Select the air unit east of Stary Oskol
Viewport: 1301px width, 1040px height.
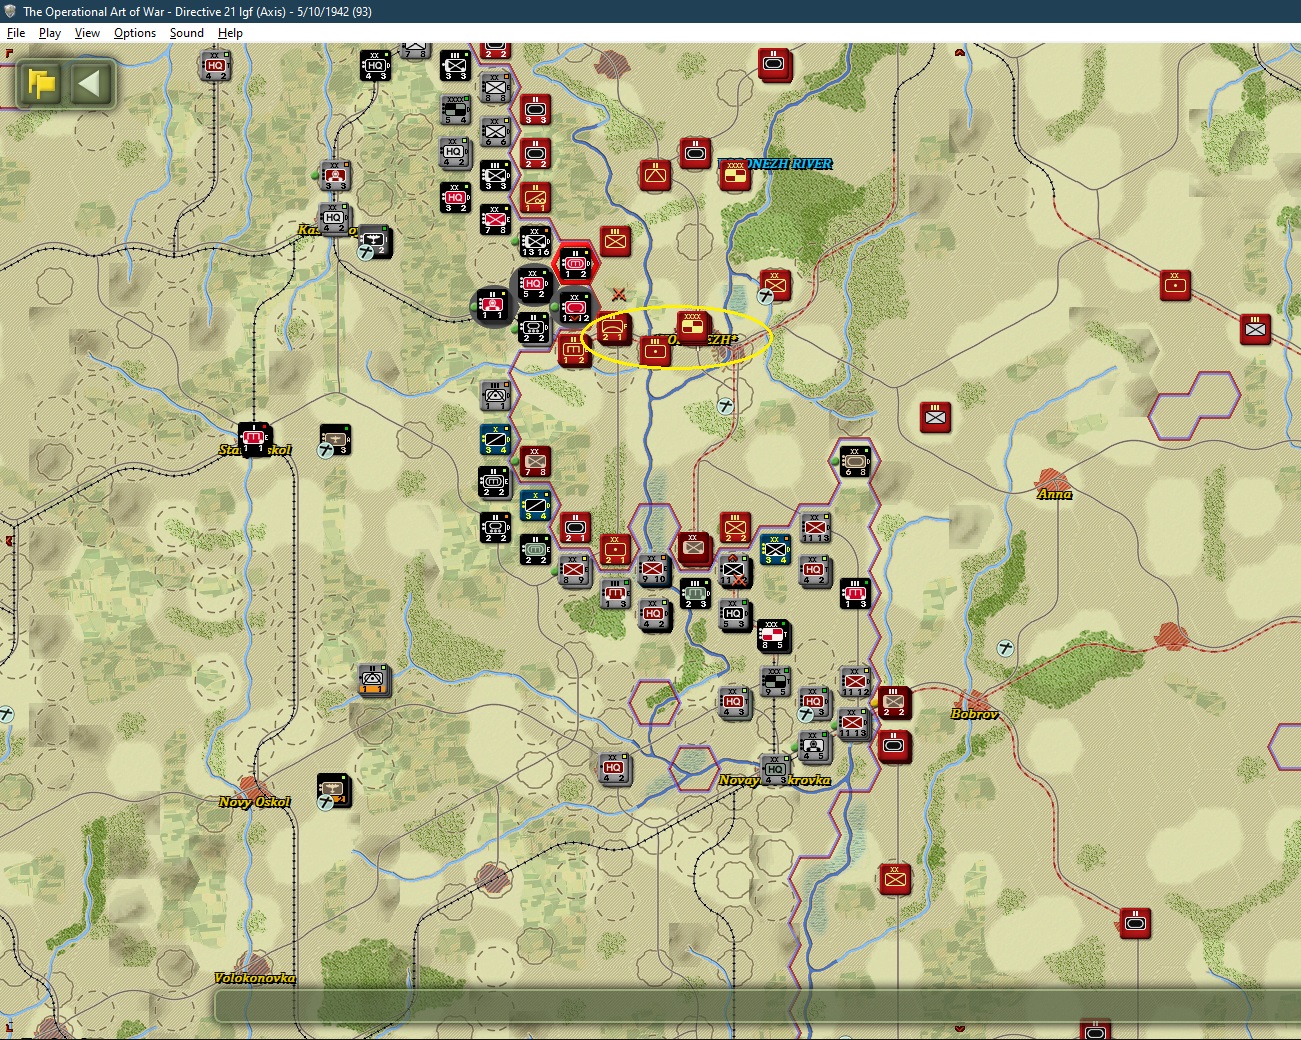pyautogui.click(x=335, y=439)
